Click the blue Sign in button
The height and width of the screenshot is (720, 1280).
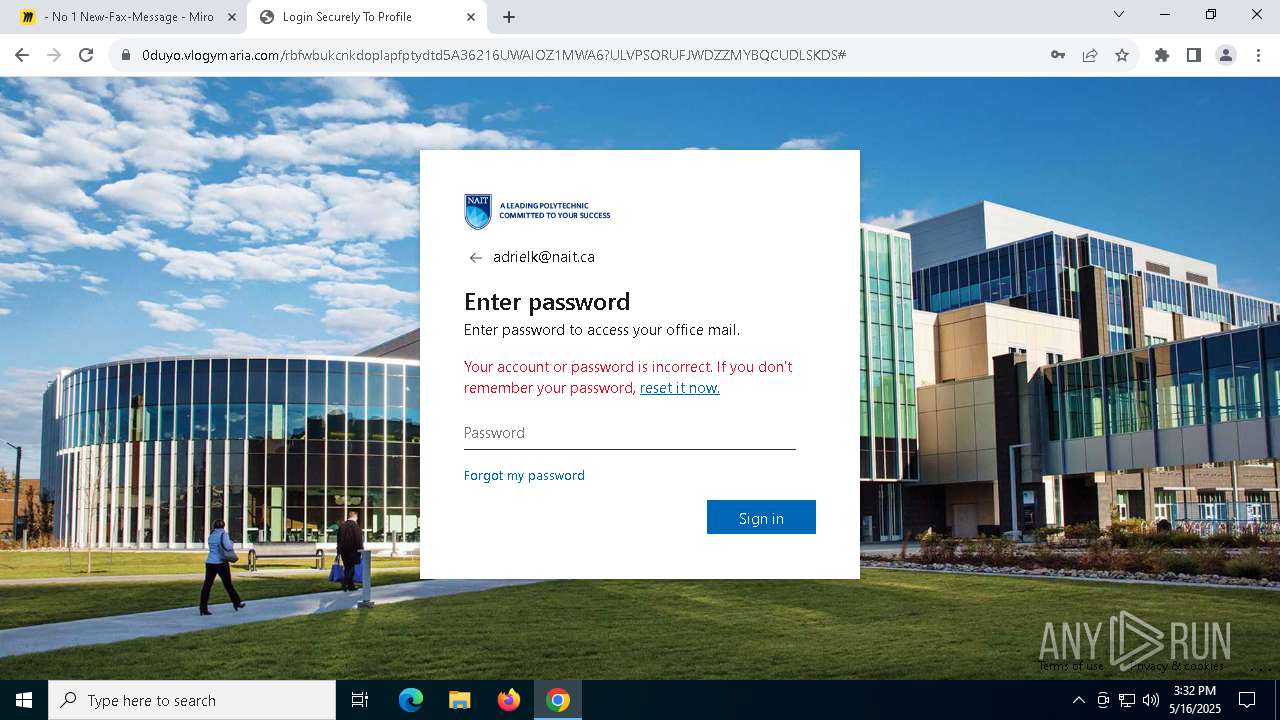tap(761, 517)
